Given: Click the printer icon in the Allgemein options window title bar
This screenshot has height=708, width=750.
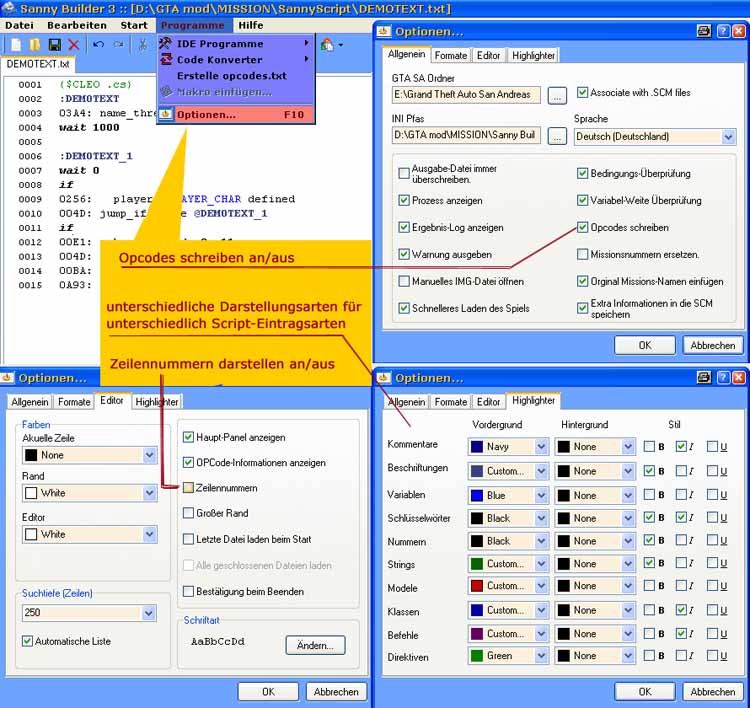Looking at the screenshot, I should click(x=704, y=31).
